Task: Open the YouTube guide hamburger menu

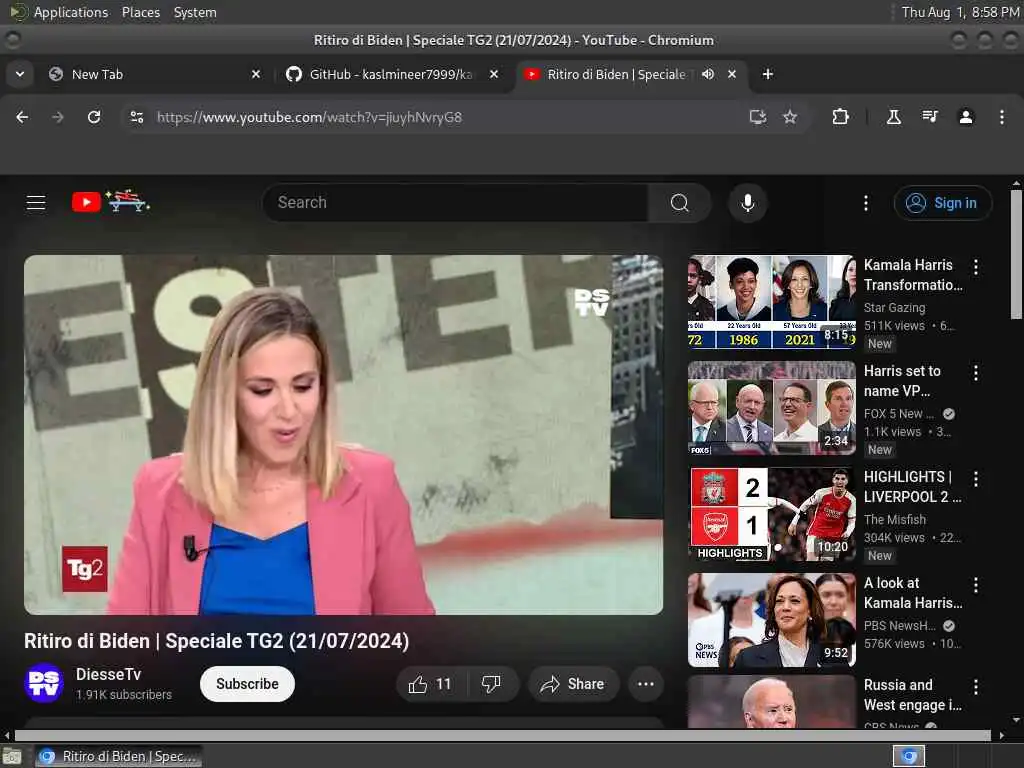Action: [x=36, y=203]
